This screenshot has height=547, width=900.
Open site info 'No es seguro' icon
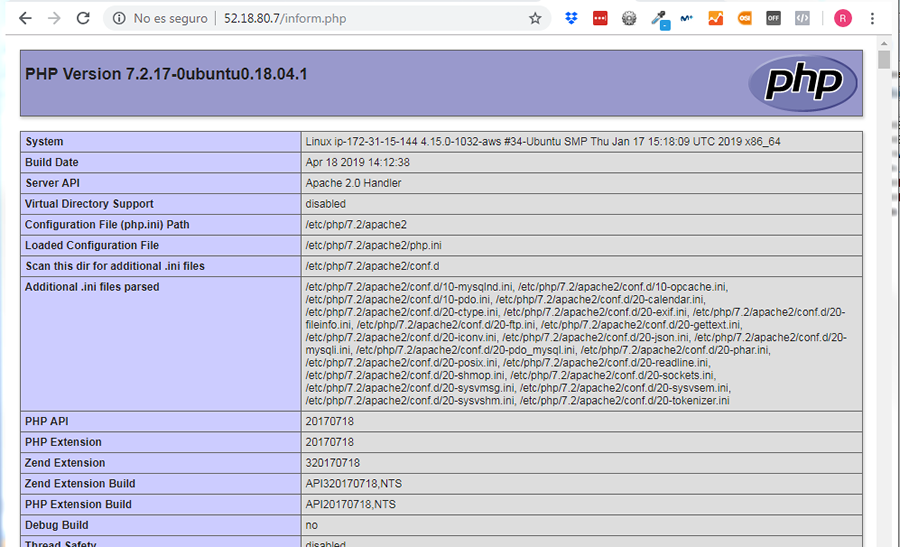coord(119,18)
